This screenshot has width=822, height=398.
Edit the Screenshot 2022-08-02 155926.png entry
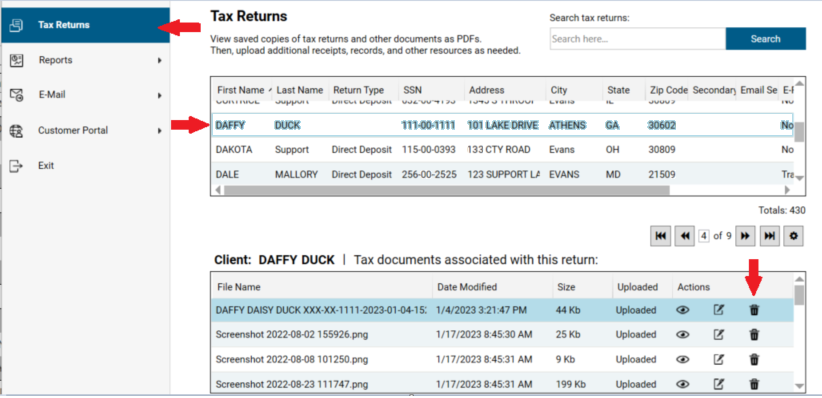pyautogui.click(x=719, y=335)
